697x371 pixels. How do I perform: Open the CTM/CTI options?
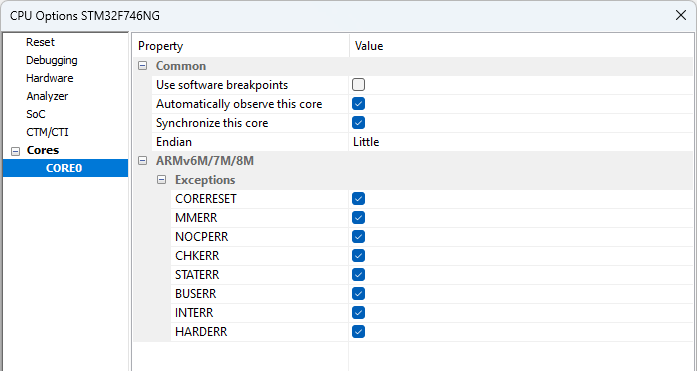click(x=47, y=132)
